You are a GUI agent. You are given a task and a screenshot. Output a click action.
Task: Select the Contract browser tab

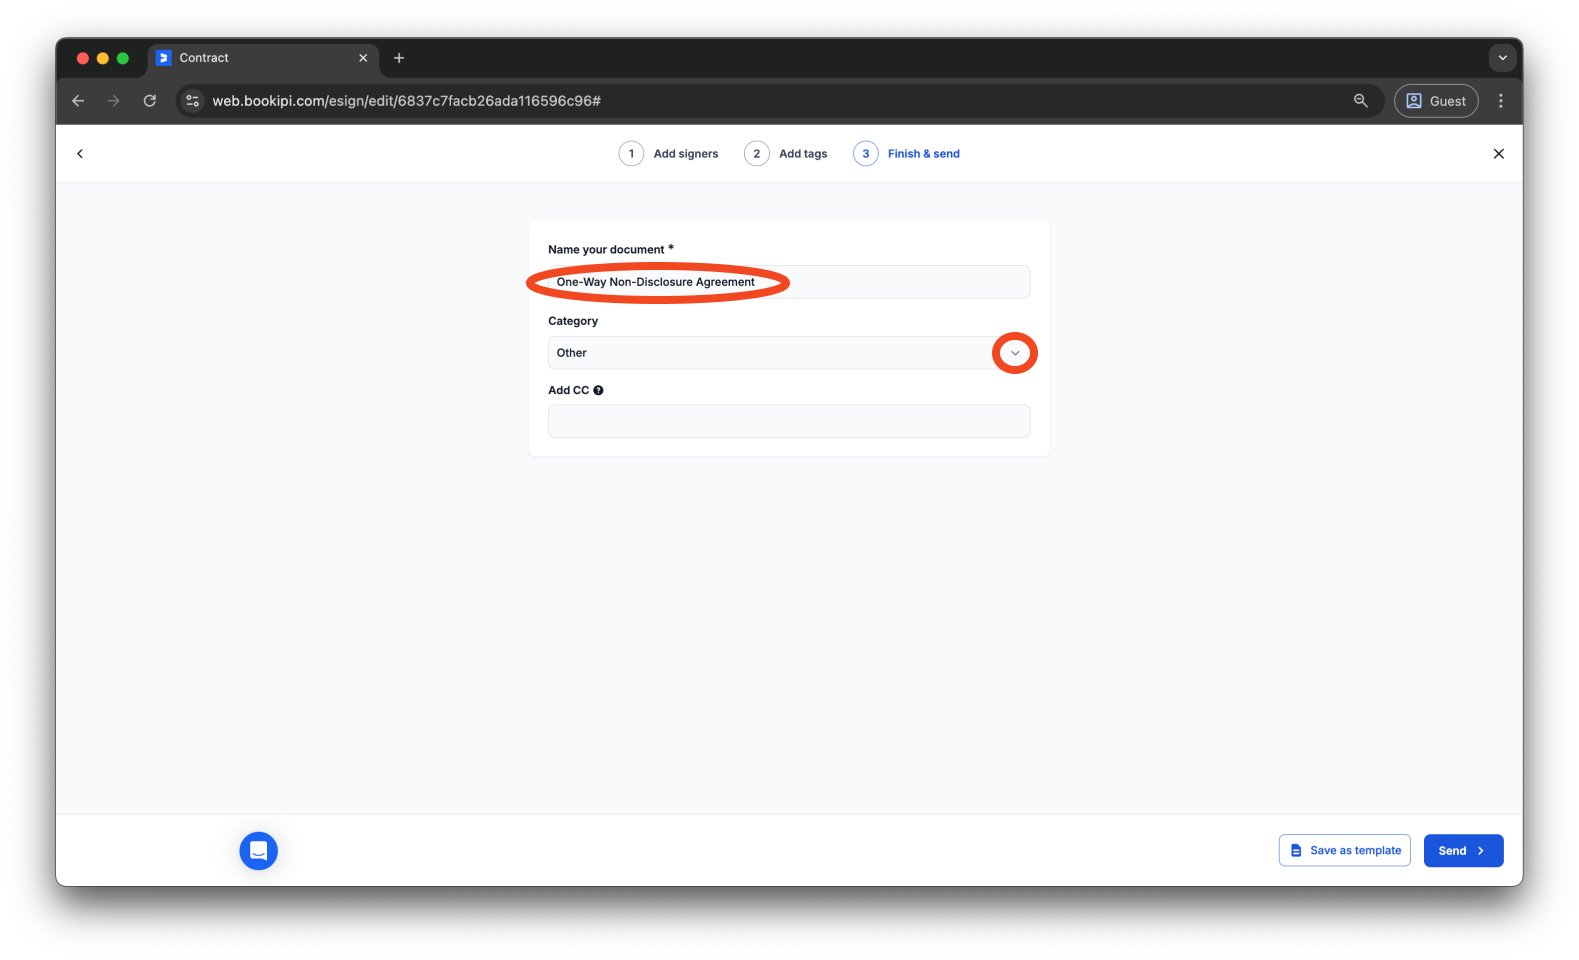tap(264, 58)
